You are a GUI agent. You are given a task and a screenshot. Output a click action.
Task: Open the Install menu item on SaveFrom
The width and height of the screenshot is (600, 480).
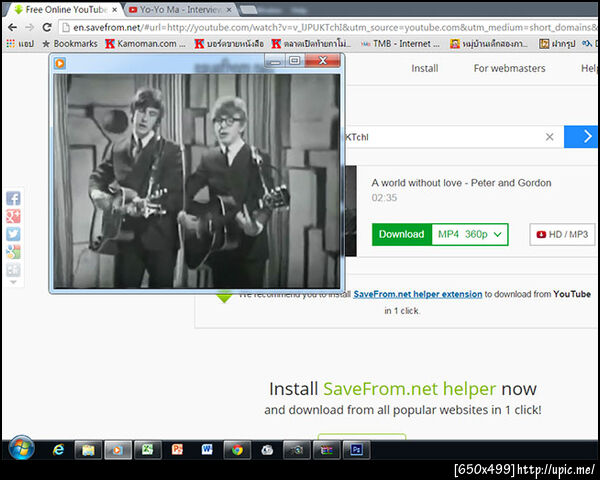(x=425, y=69)
